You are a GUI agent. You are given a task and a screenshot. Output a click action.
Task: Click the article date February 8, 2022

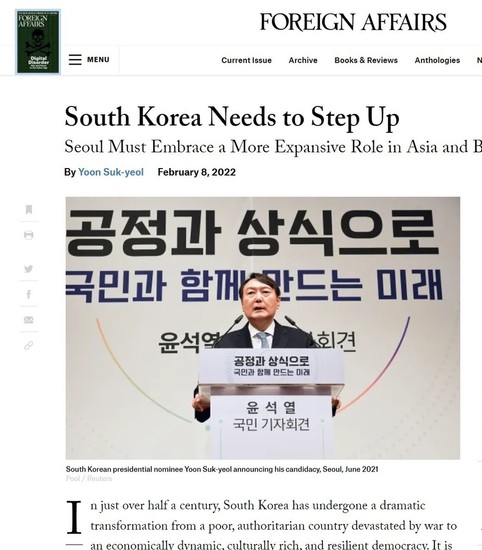tap(197, 172)
